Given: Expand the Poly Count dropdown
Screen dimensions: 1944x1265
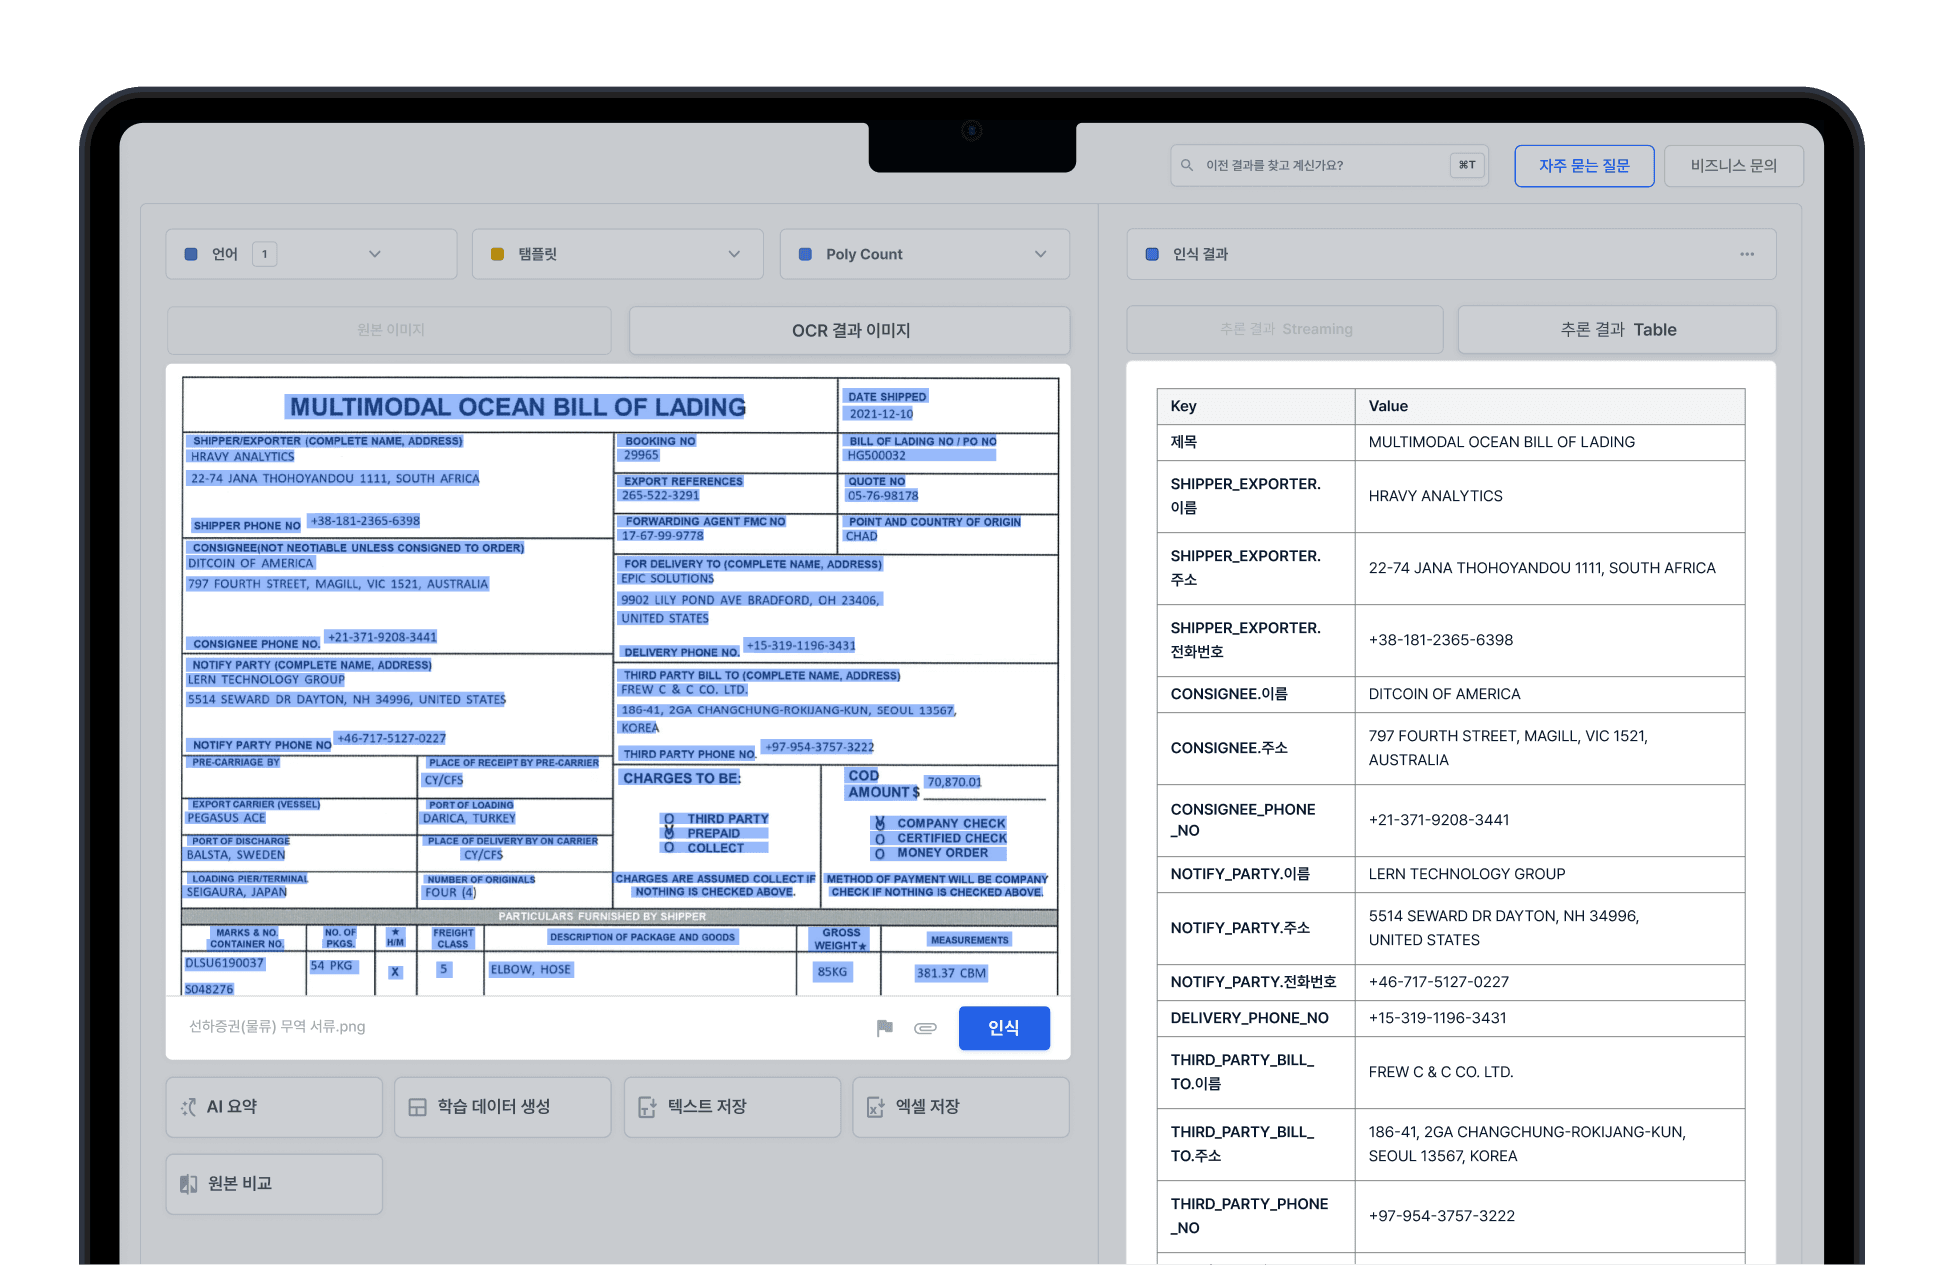Looking at the screenshot, I should 1040,254.
